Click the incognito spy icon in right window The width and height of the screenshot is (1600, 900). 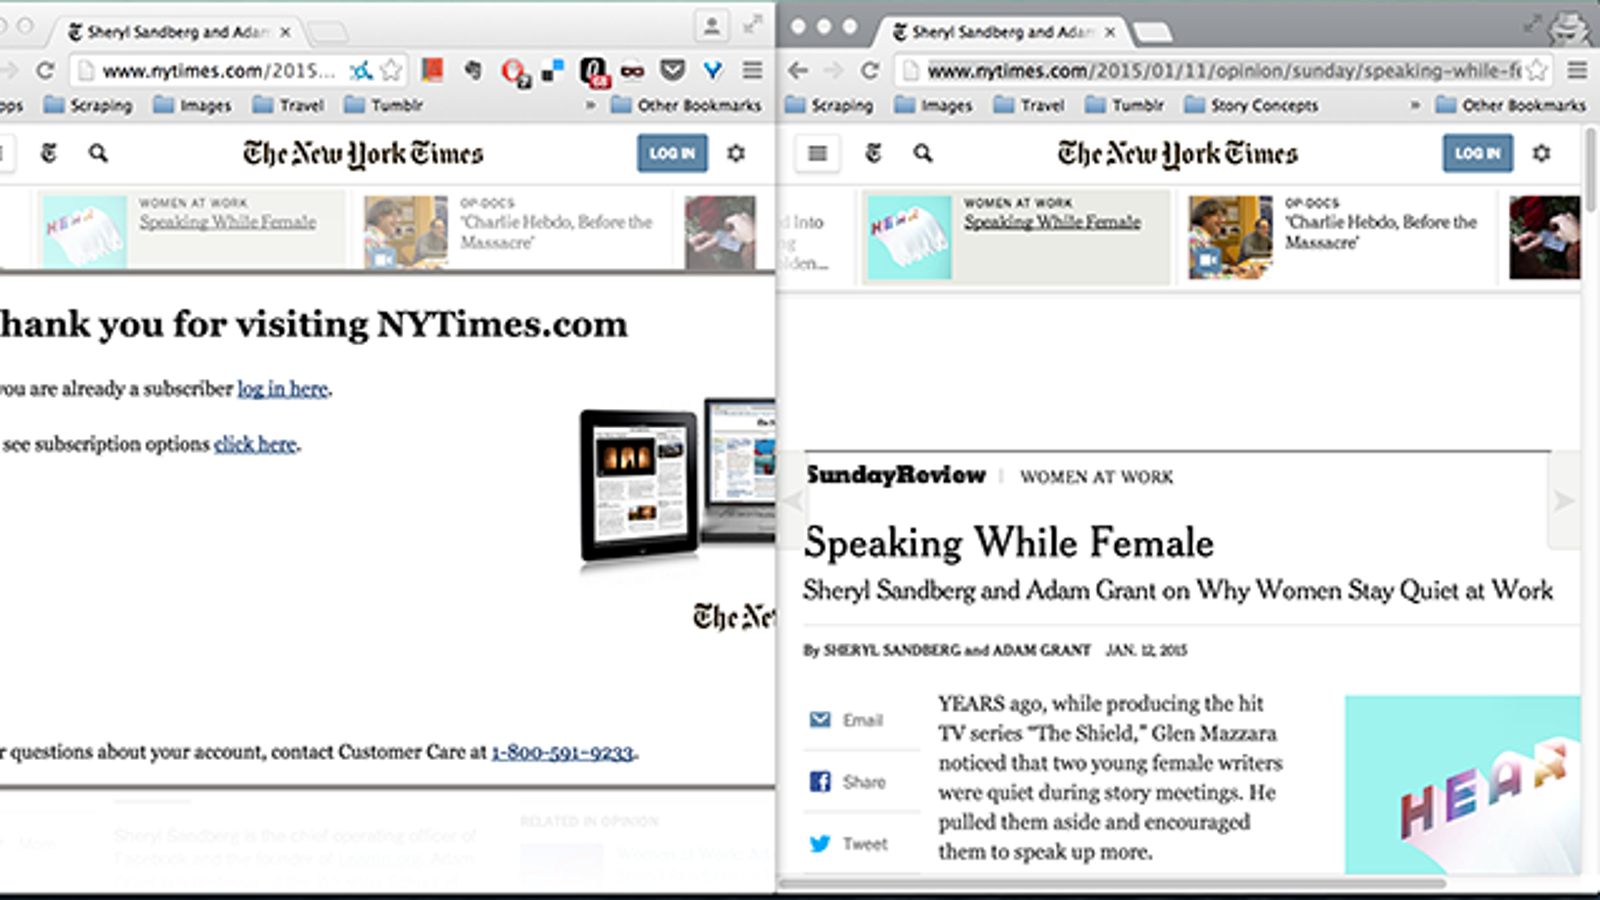(1568, 27)
